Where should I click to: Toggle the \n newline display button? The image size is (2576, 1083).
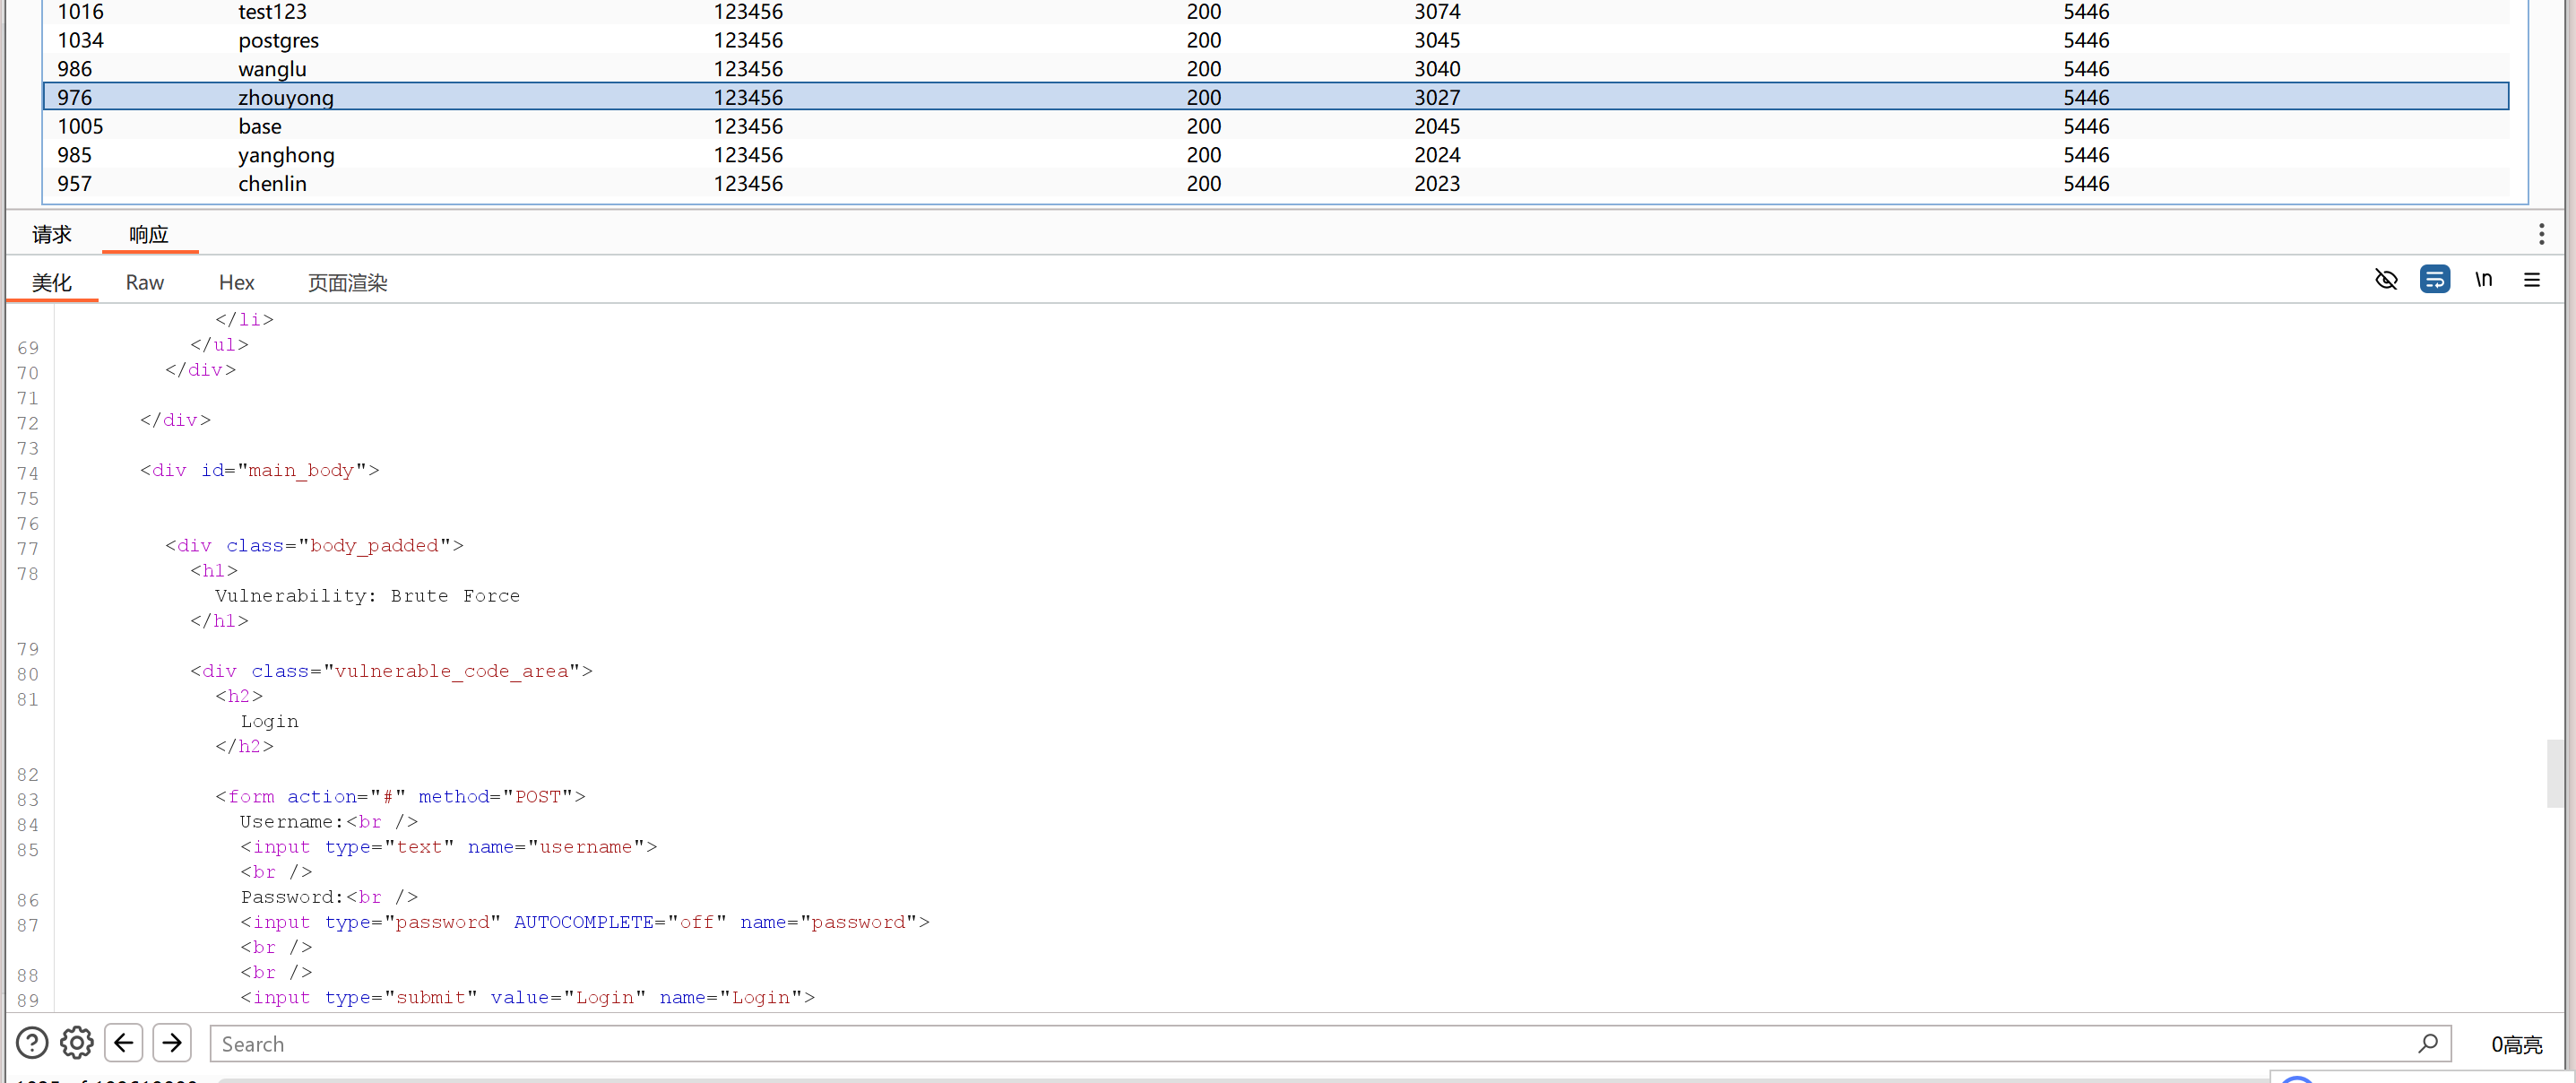[2483, 279]
